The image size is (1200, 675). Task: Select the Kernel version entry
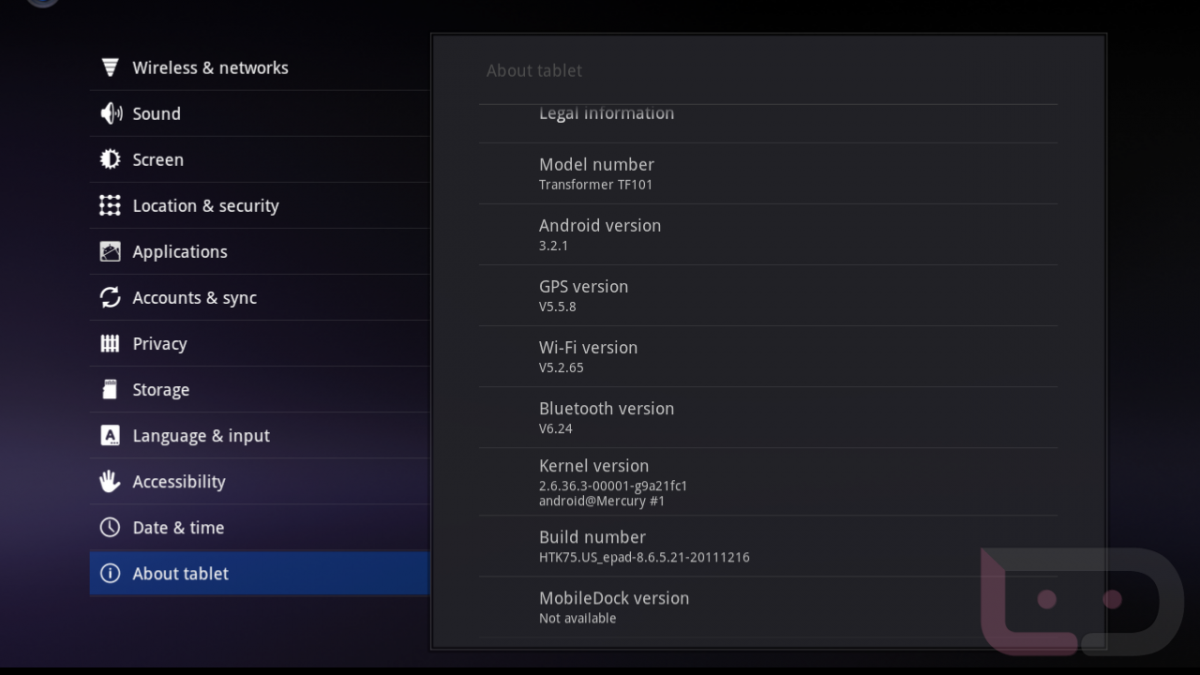tap(767, 481)
